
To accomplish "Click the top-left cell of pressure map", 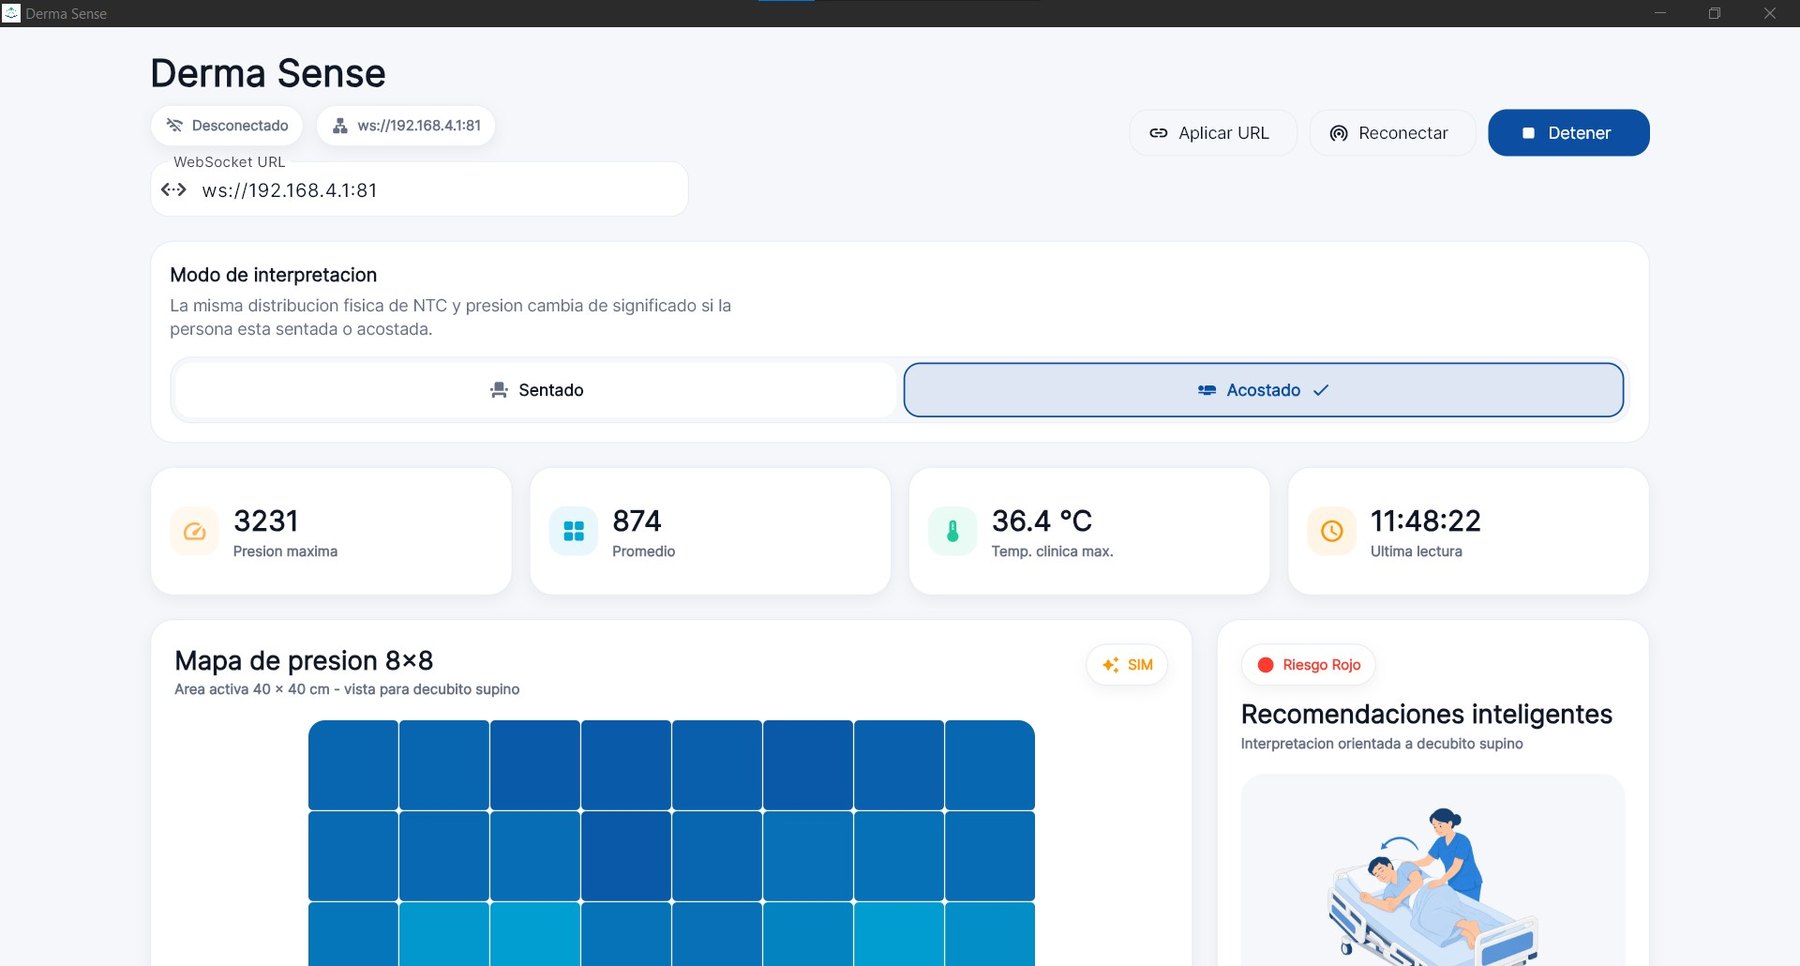I will [x=353, y=765].
